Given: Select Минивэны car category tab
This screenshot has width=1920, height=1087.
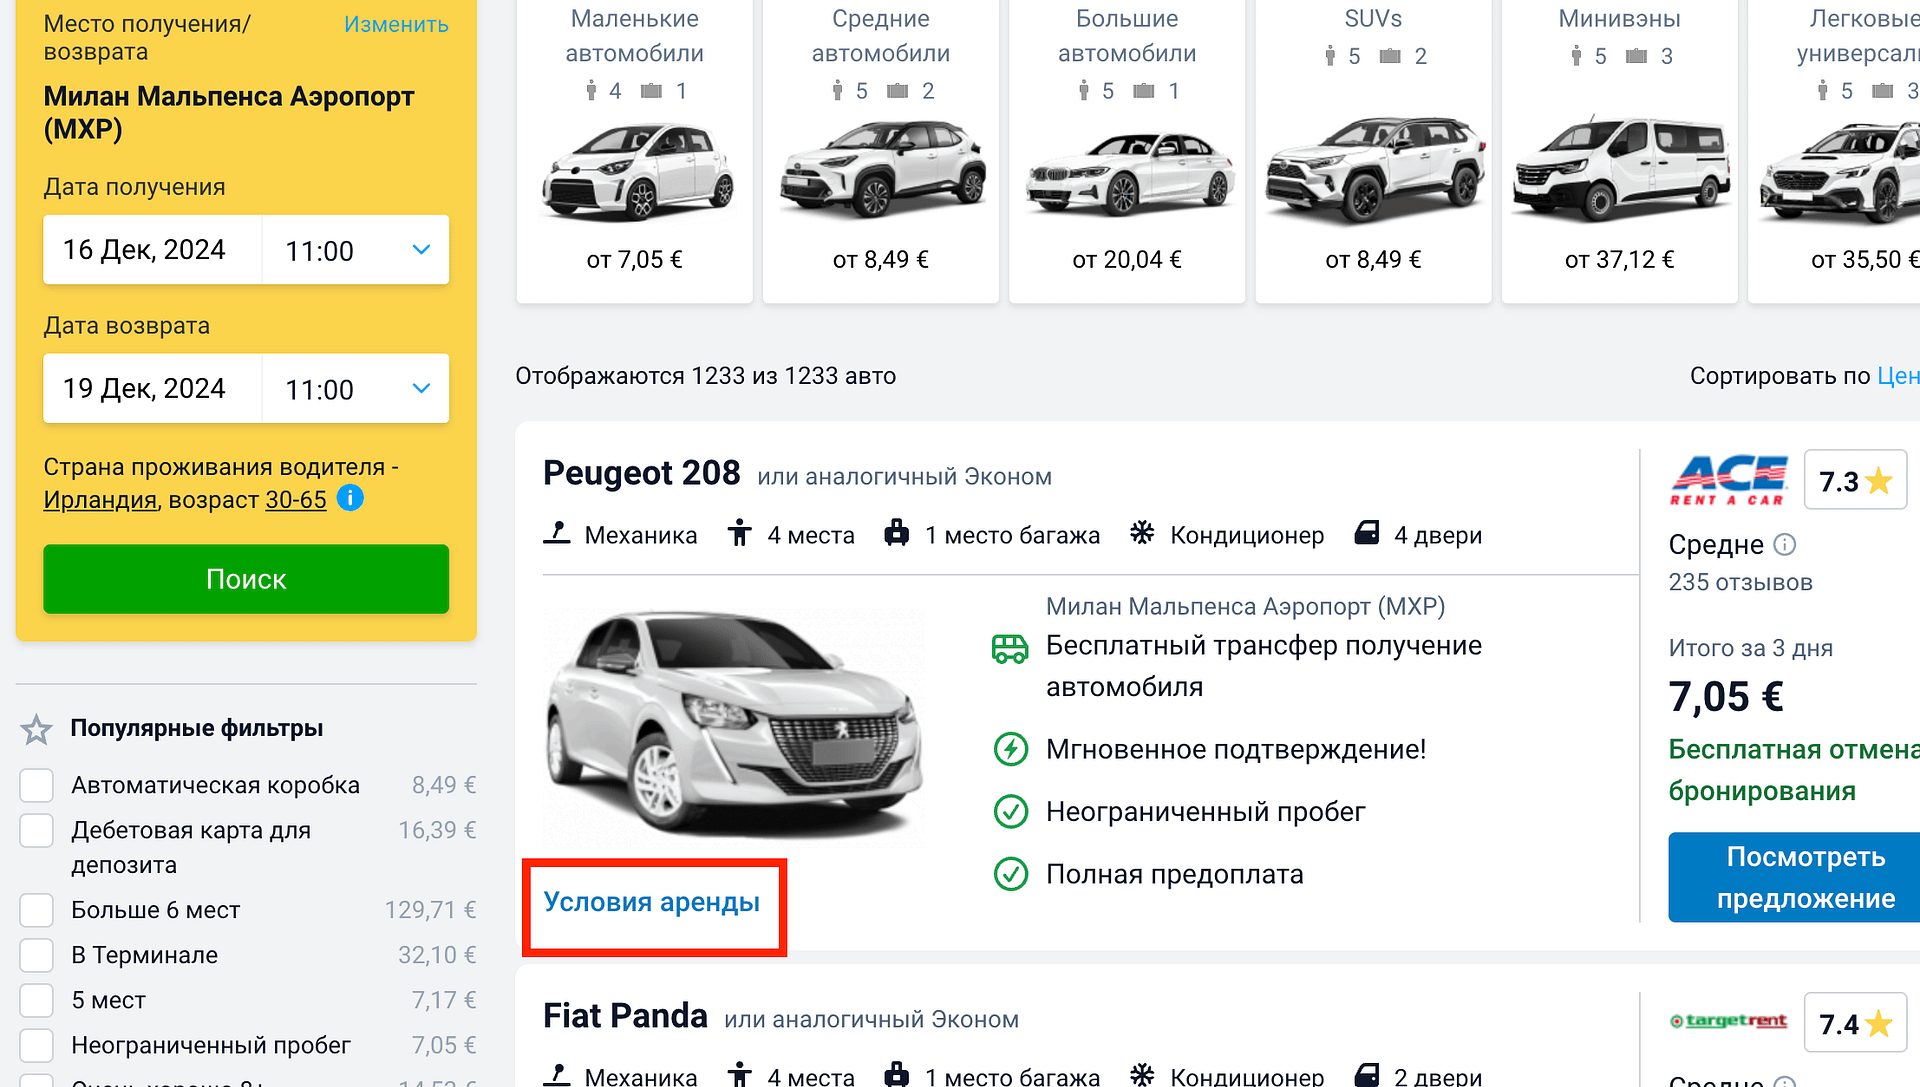Looking at the screenshot, I should point(1619,150).
